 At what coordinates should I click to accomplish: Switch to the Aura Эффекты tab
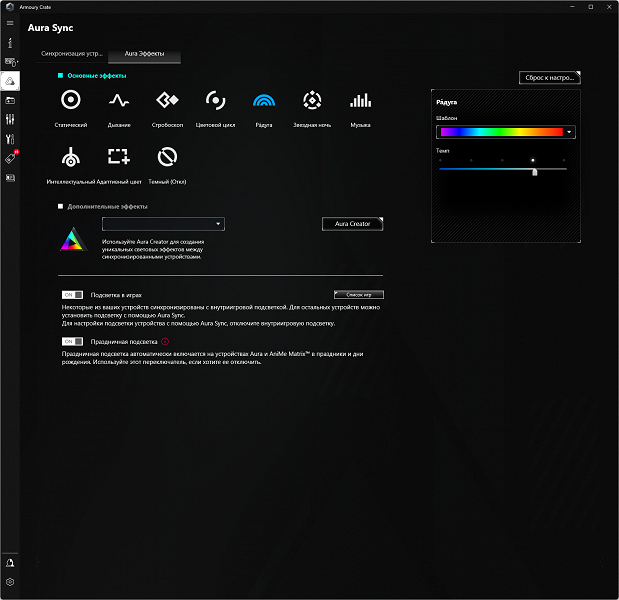(x=144, y=54)
